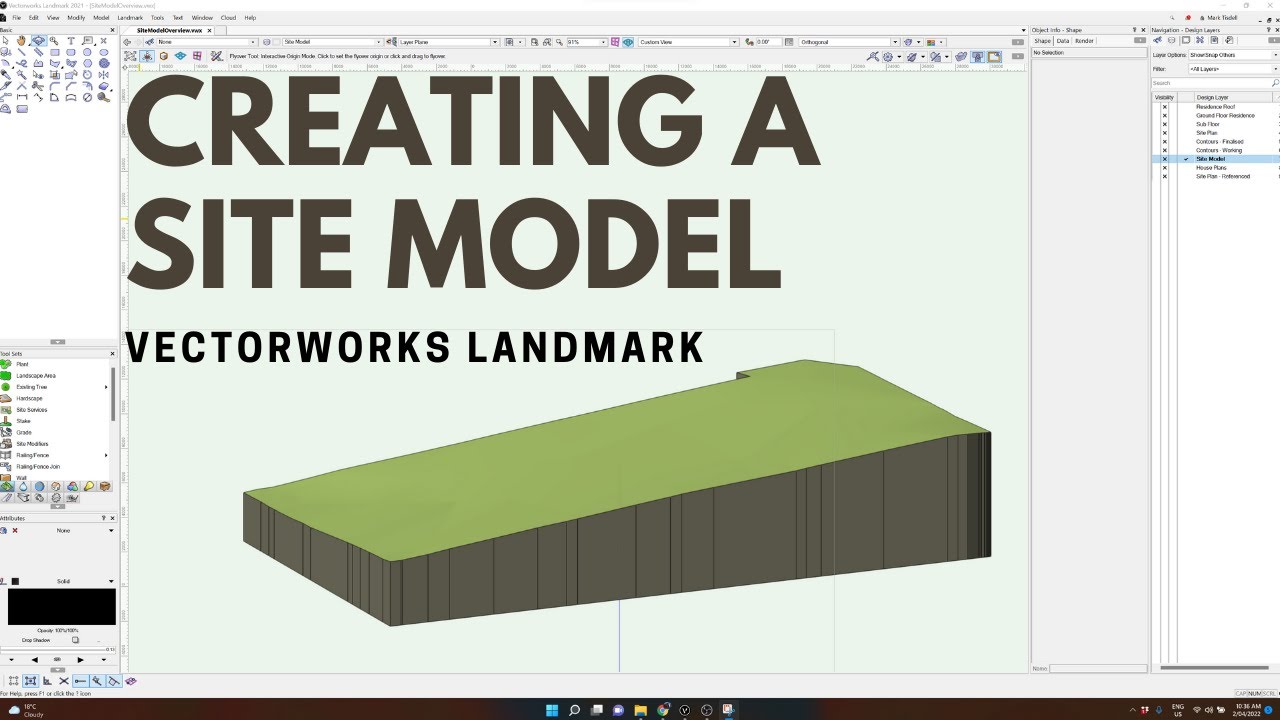The image size is (1280, 720).
Task: Select the Flyover tool in Basic palette
Action: (38, 41)
